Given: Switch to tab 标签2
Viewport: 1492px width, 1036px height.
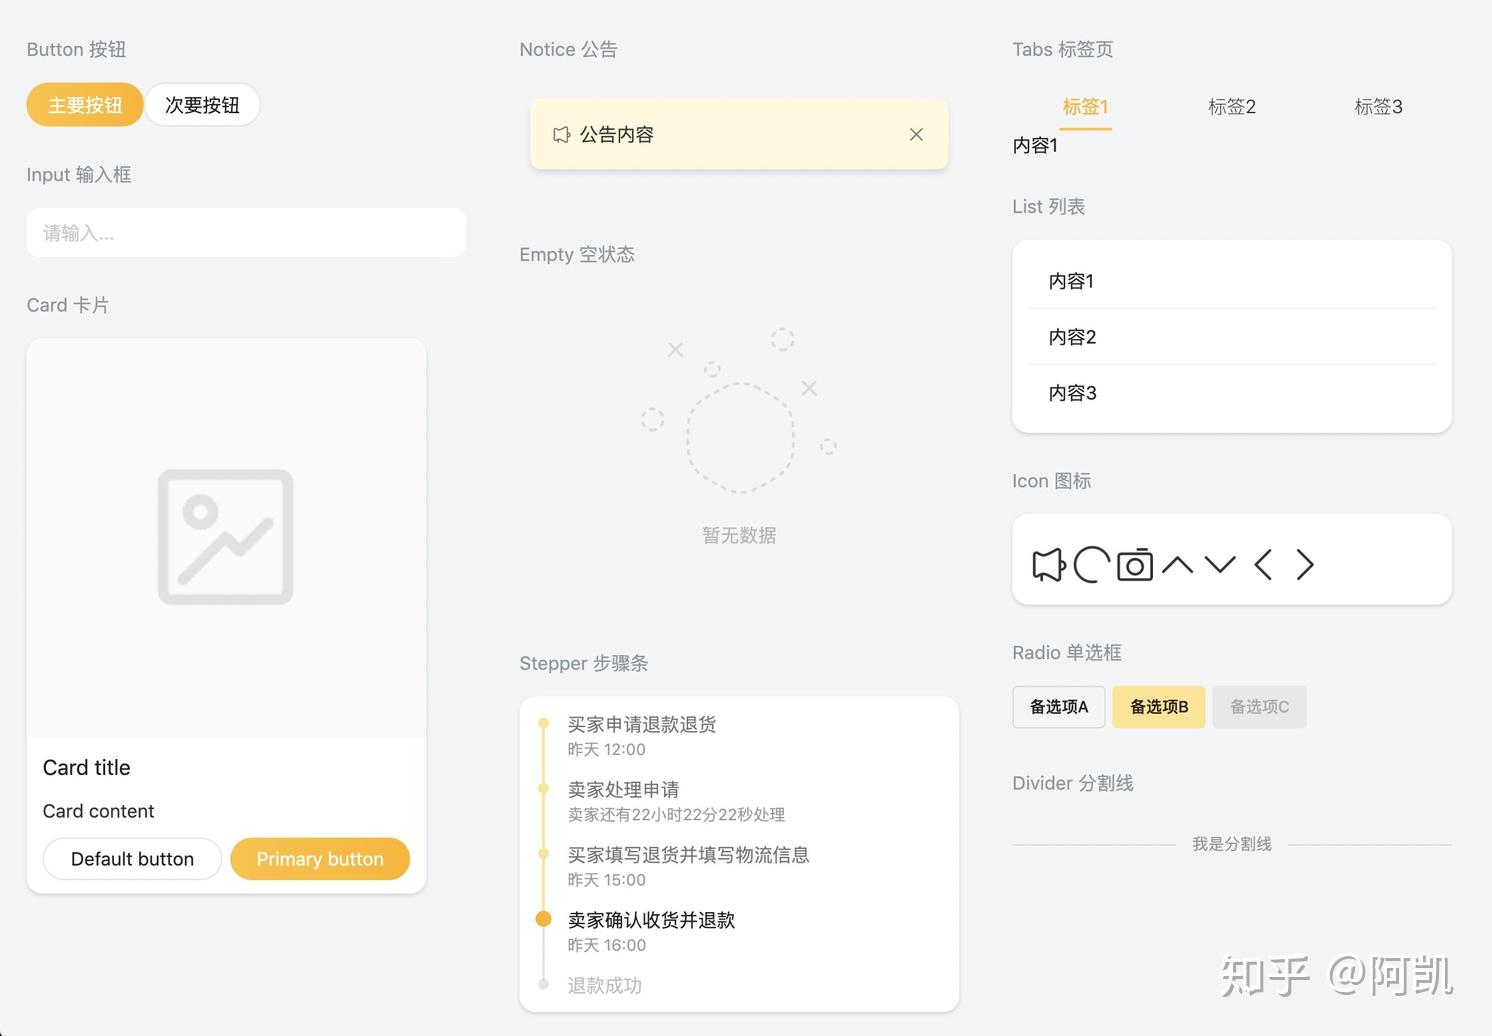Looking at the screenshot, I should coord(1231,107).
